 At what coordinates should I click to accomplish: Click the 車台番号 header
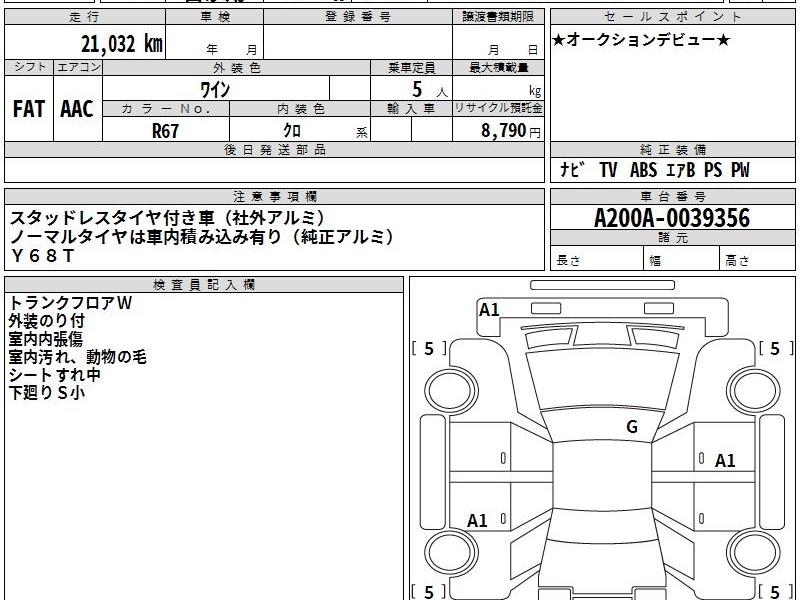[672, 196]
